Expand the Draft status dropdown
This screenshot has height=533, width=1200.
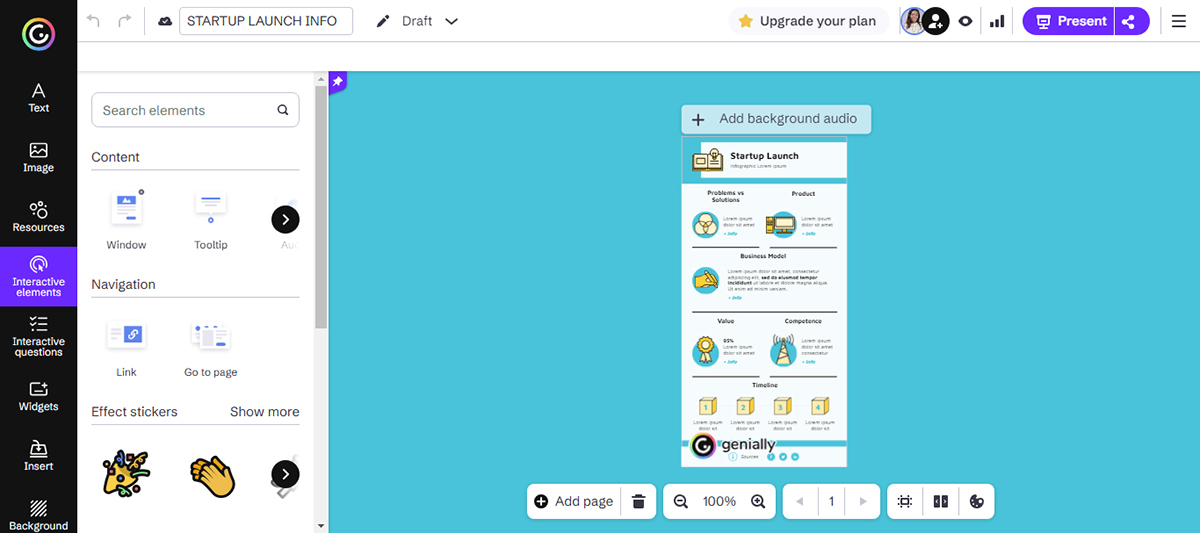[451, 21]
